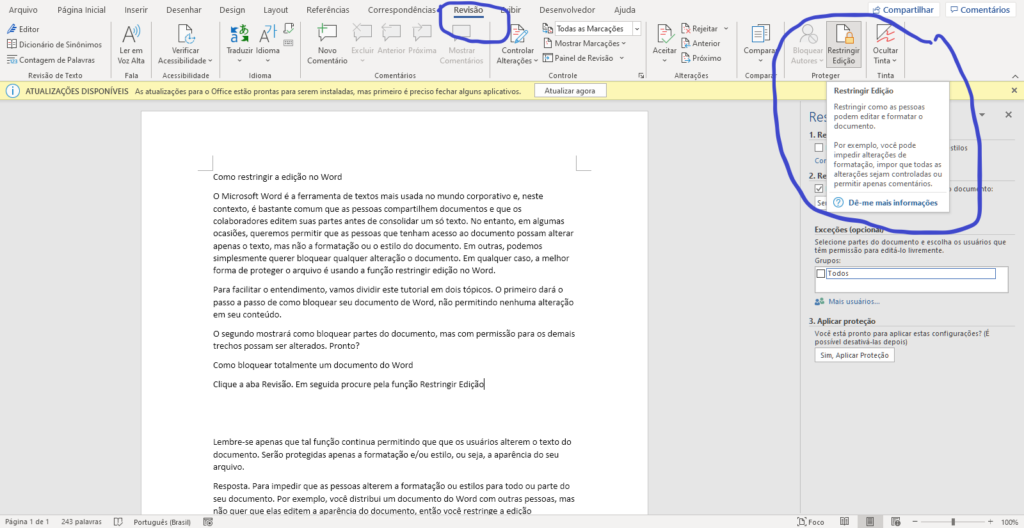Click Português (Brasil) language indicator
This screenshot has width=1024, height=528.
coord(163,522)
